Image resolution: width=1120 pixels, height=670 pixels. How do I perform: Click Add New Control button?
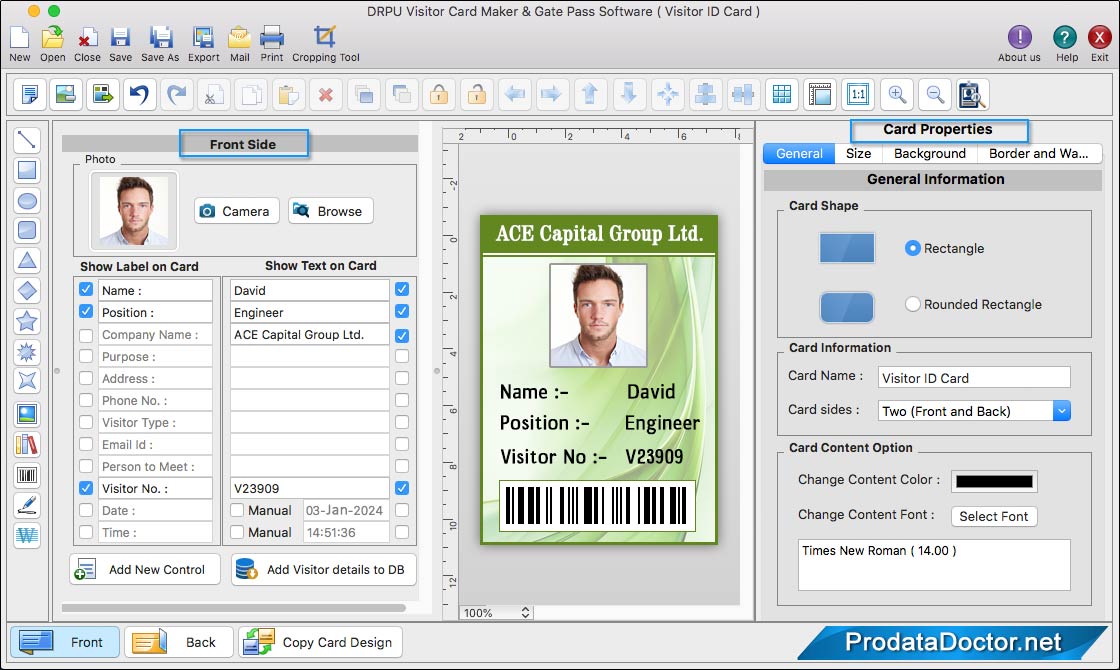[x=145, y=569]
